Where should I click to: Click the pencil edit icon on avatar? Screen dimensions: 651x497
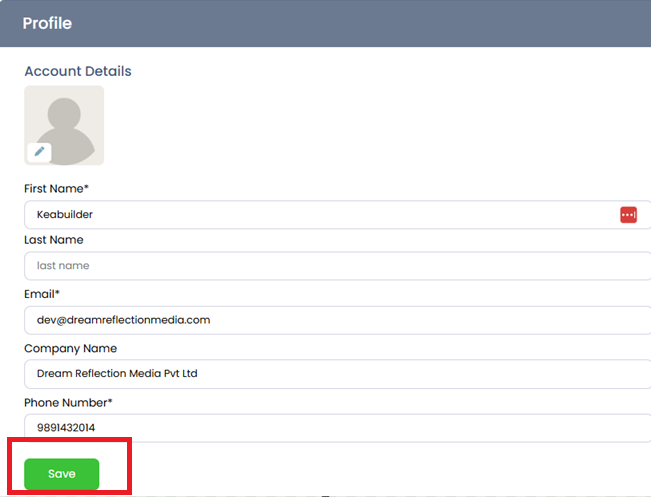click(40, 152)
